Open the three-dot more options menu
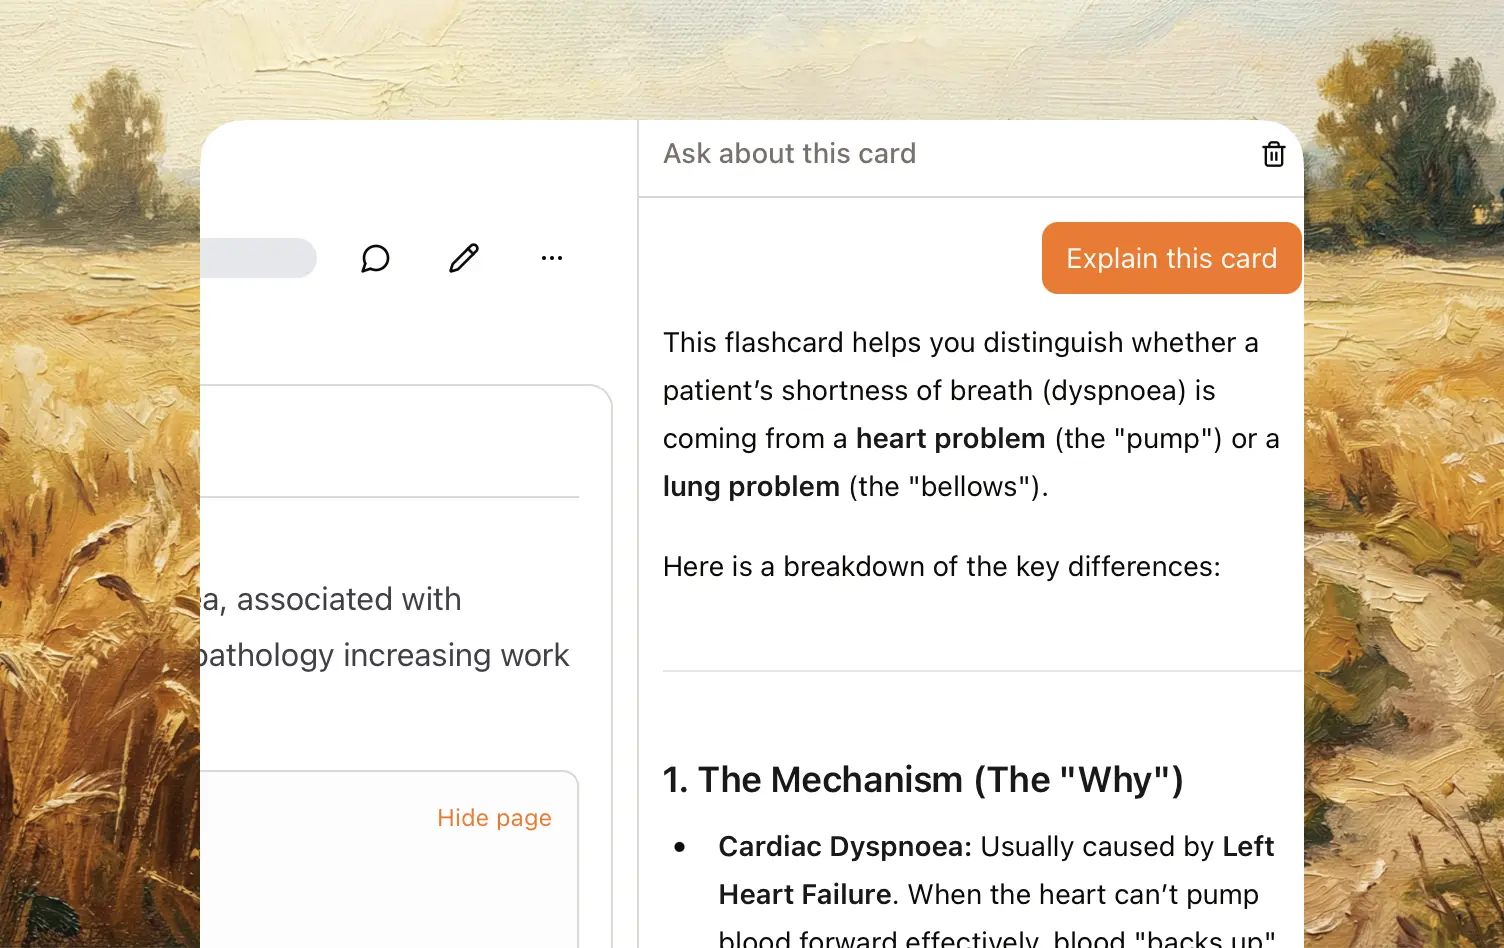Screen dimensions: 1504x948 pyautogui.click(x=552, y=258)
